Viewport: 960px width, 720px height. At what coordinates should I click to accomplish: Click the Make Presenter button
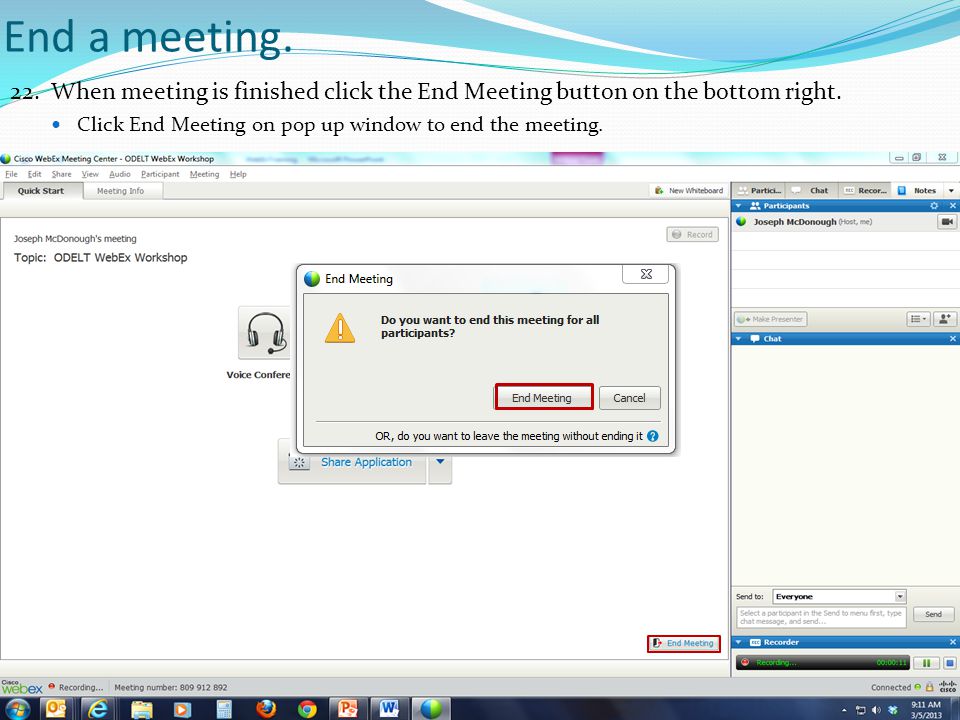click(x=771, y=319)
